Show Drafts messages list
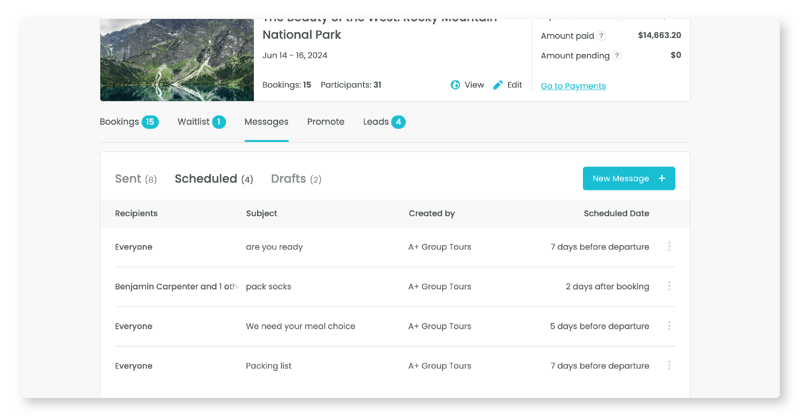800x417 pixels. point(296,179)
